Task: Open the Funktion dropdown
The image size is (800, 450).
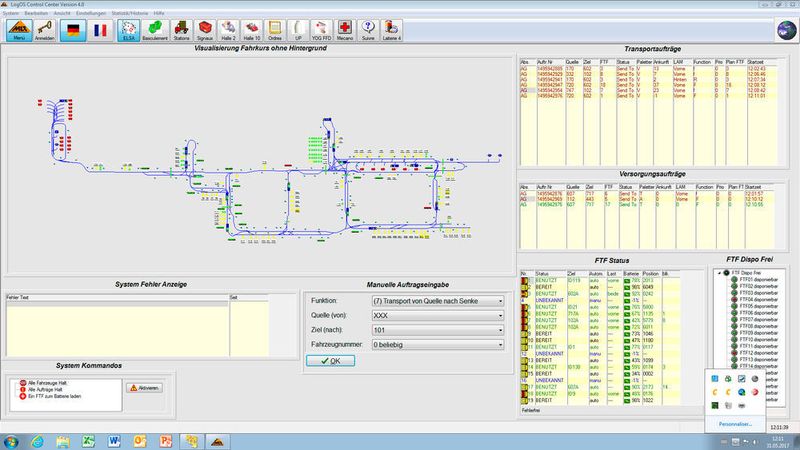Action: coord(499,300)
